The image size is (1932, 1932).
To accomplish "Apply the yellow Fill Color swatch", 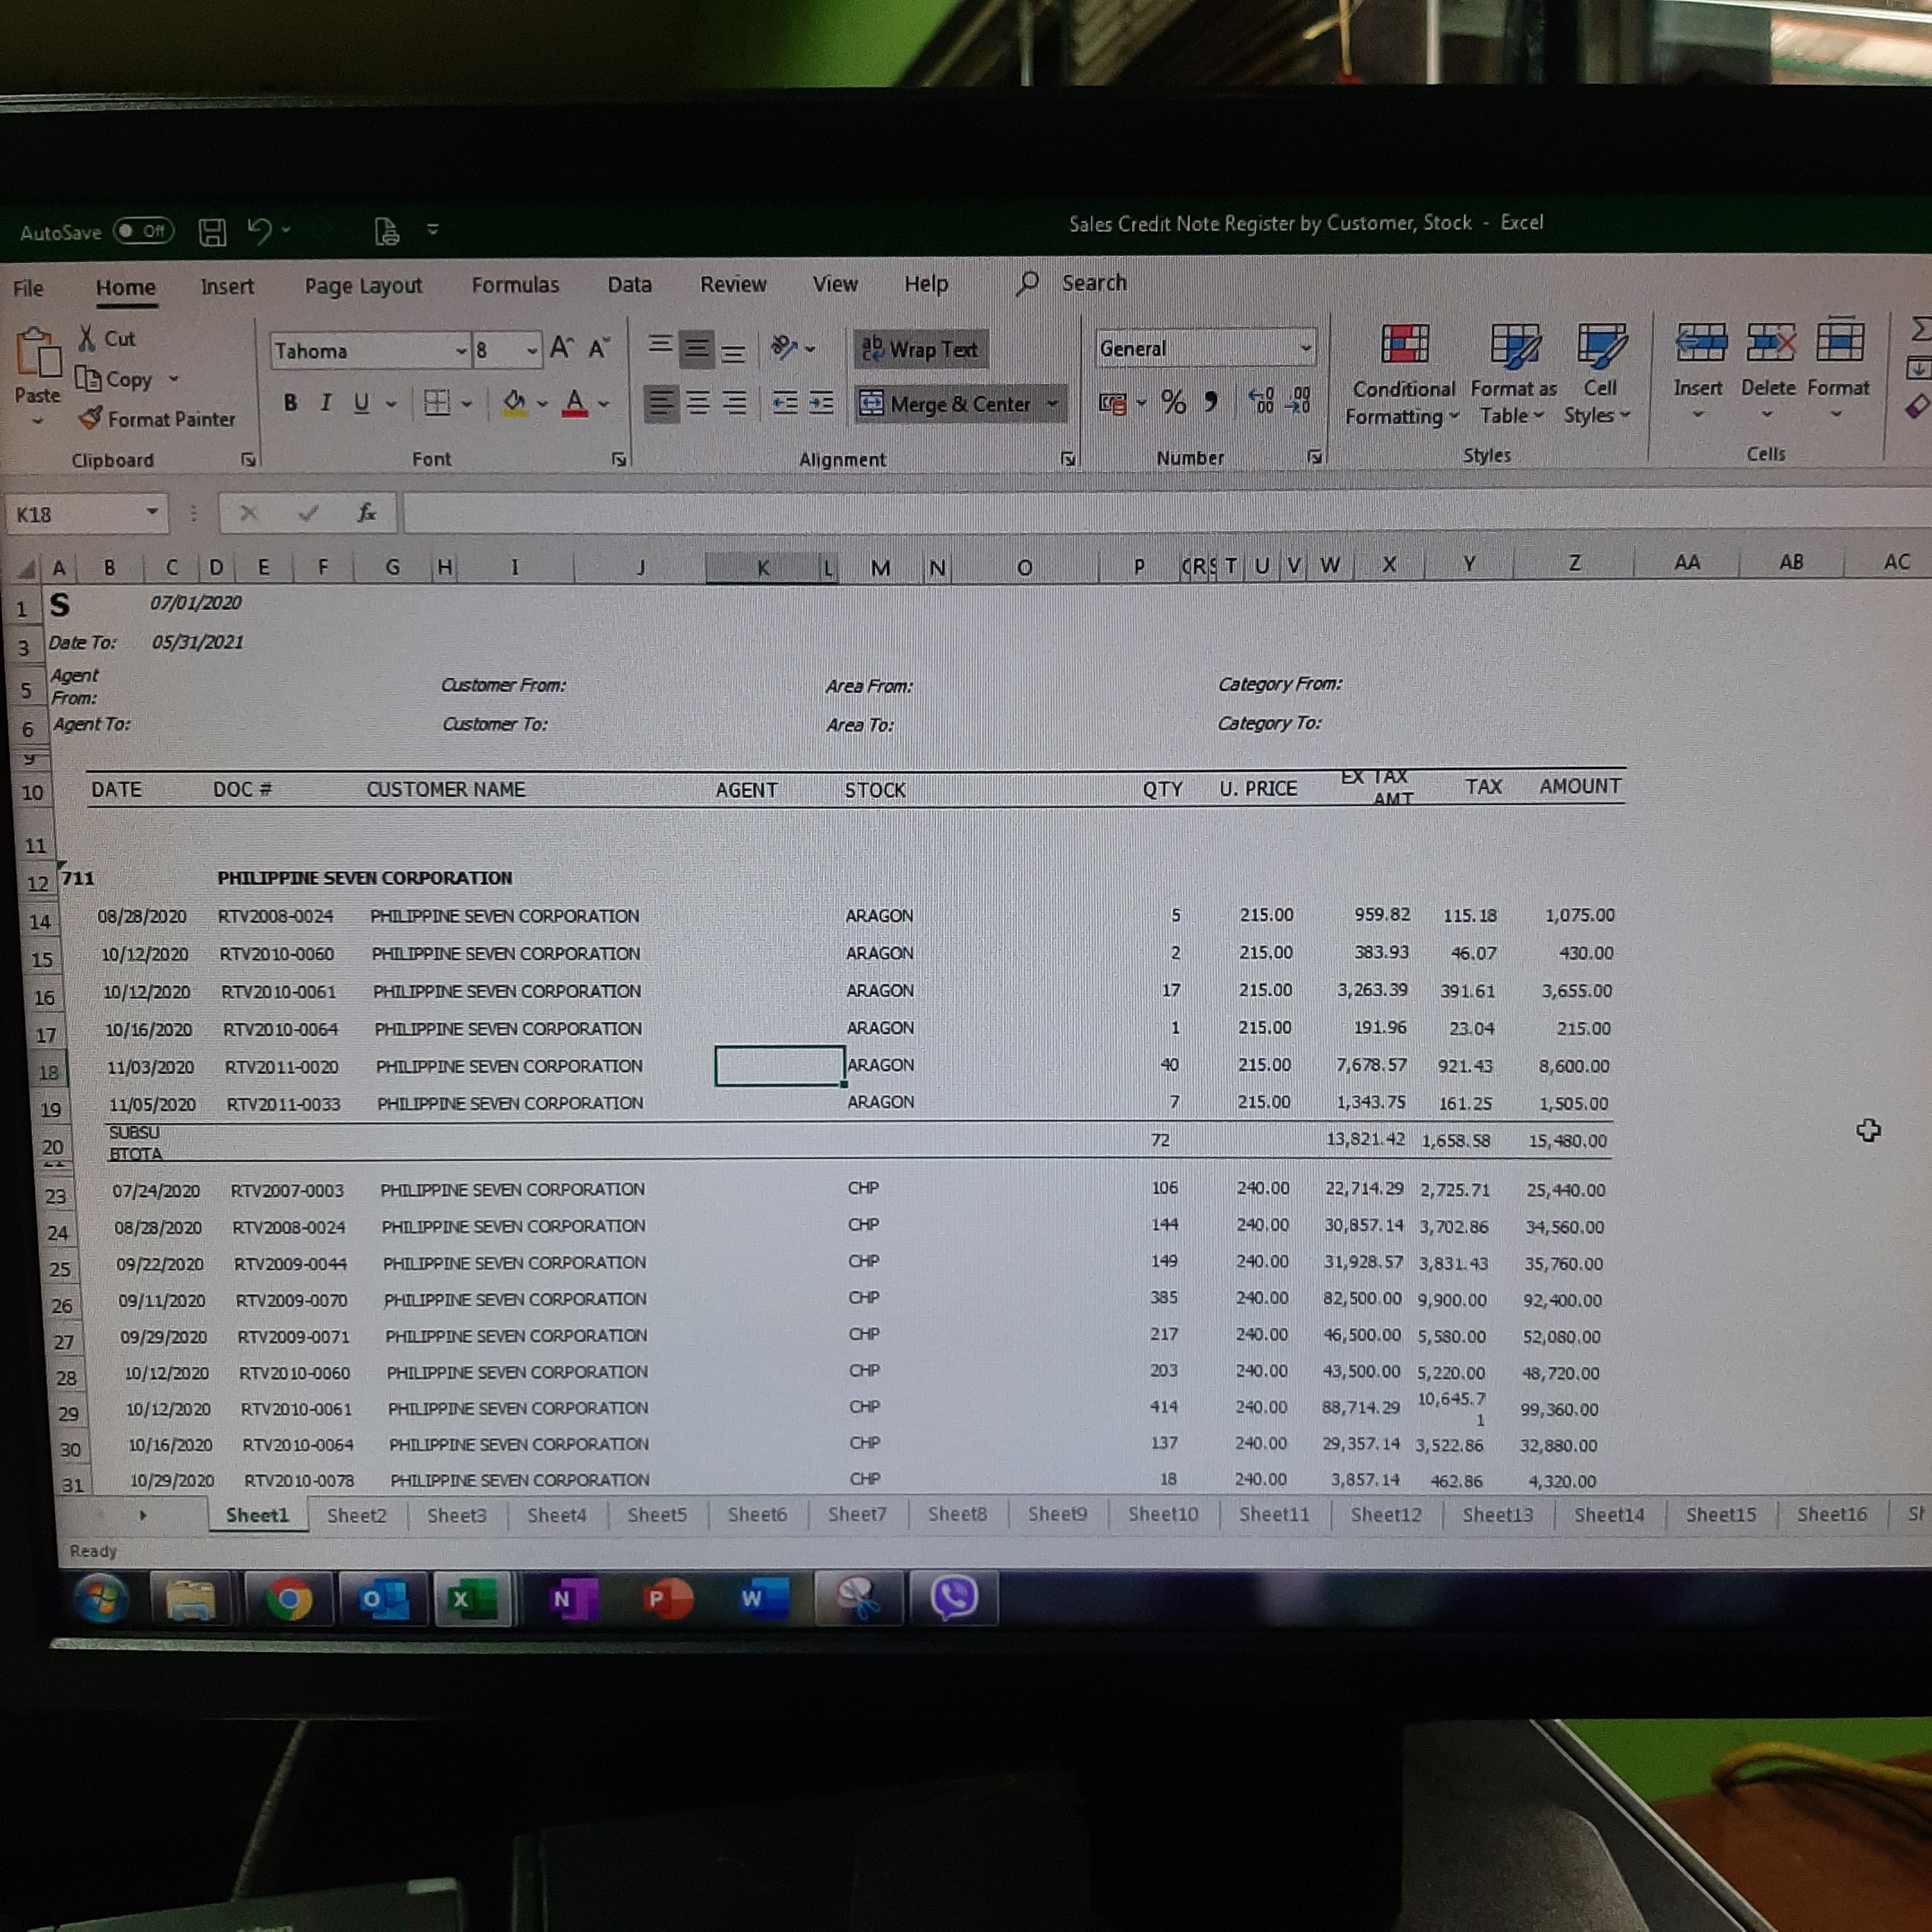I will (514, 403).
